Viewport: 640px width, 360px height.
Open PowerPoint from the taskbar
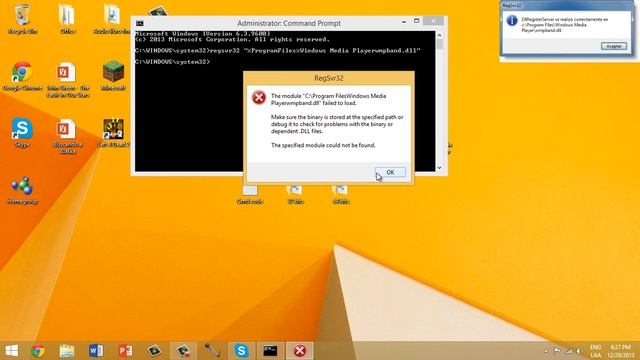click(125, 351)
